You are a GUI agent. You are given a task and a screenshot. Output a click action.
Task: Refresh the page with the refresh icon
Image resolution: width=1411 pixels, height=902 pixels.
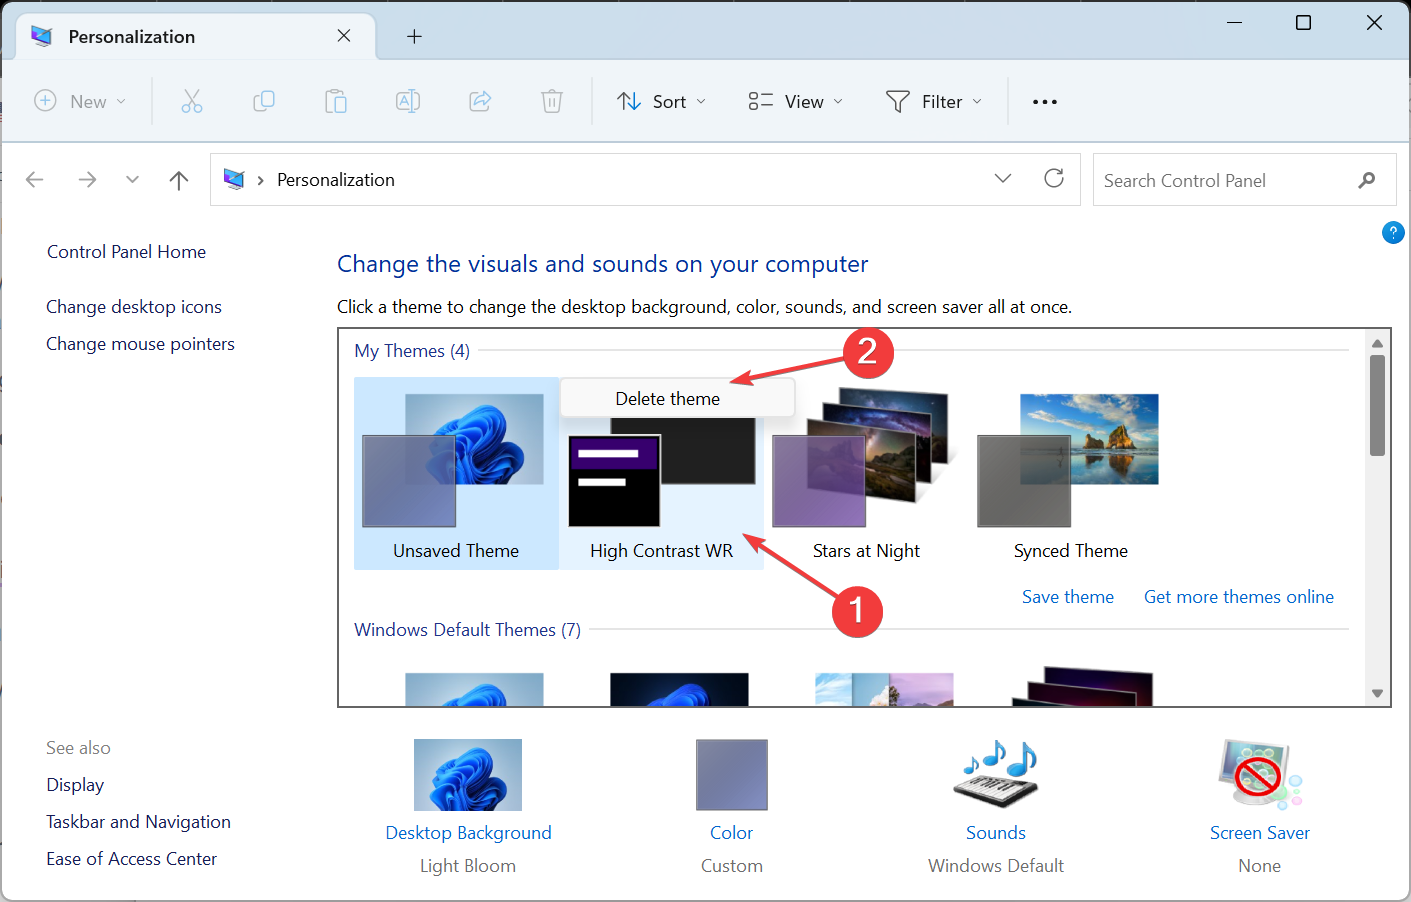(x=1054, y=179)
